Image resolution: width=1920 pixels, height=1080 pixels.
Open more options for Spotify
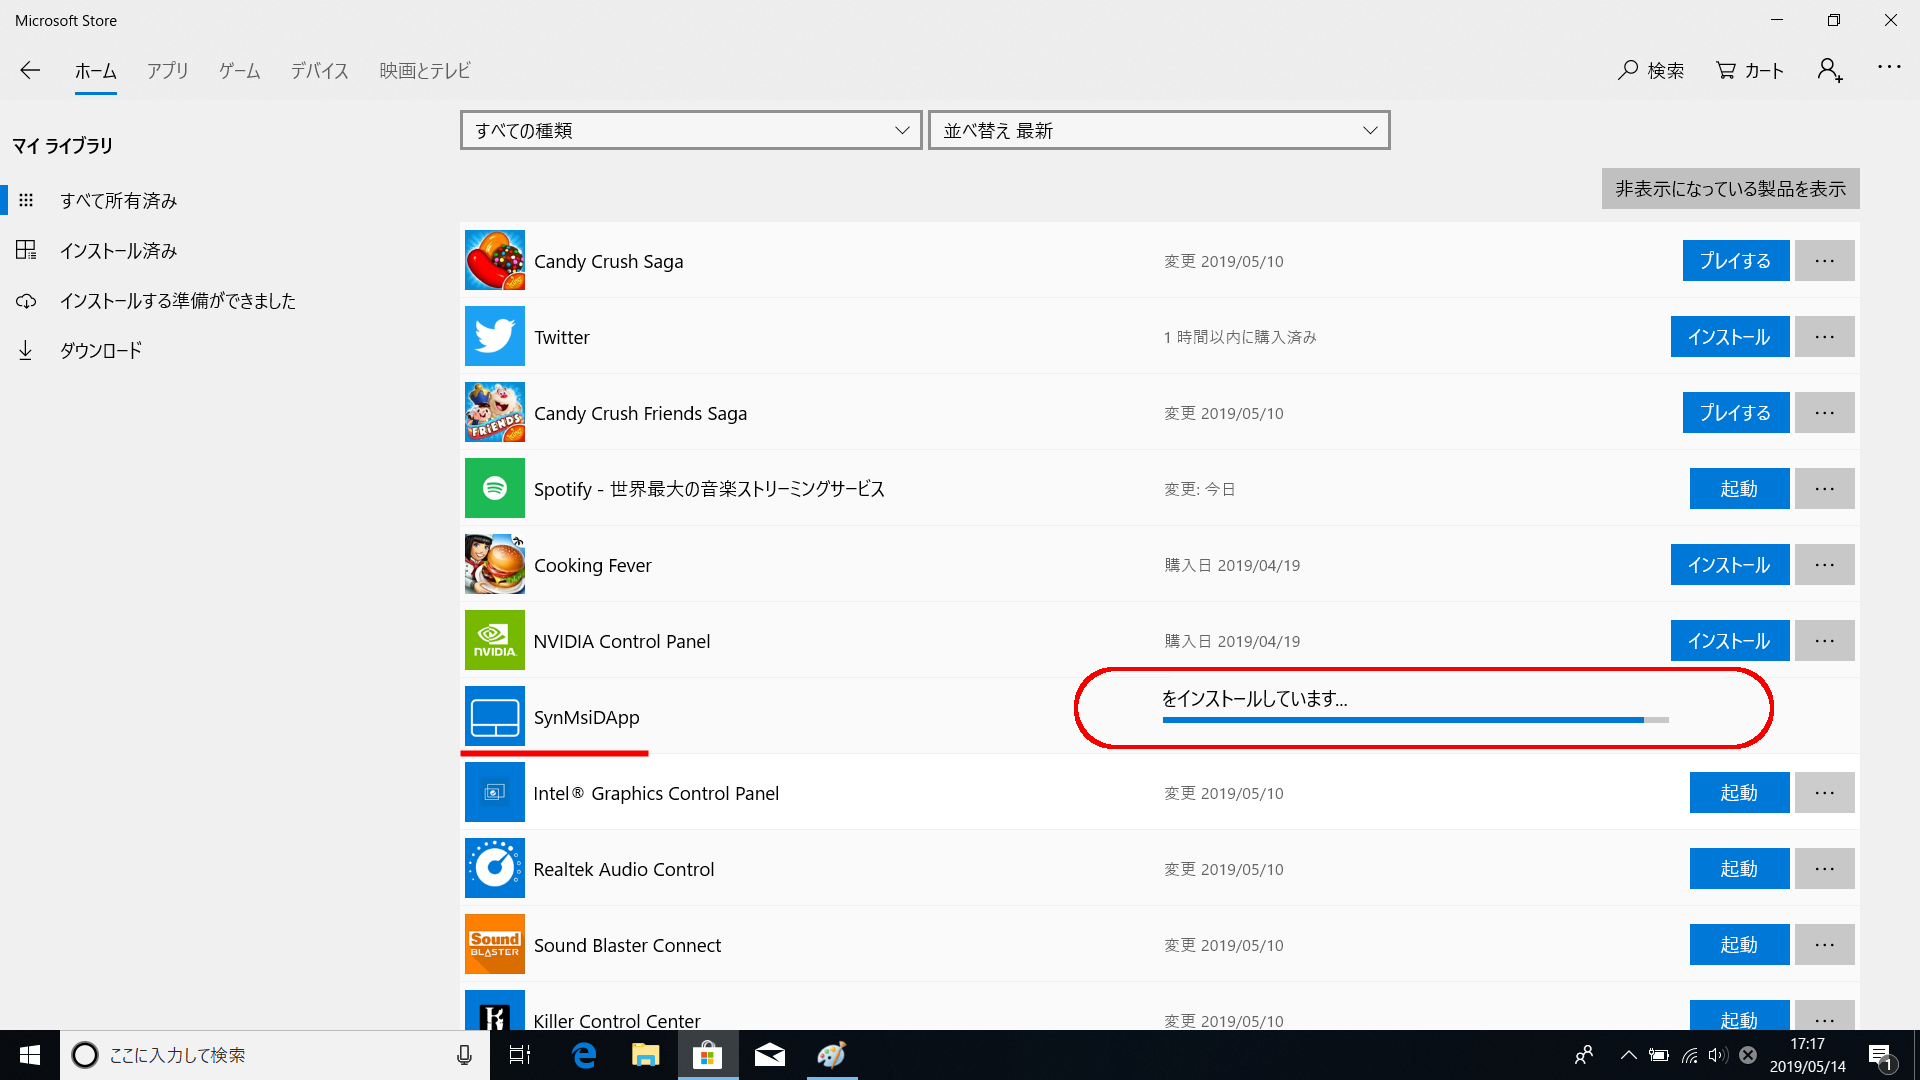point(1825,489)
